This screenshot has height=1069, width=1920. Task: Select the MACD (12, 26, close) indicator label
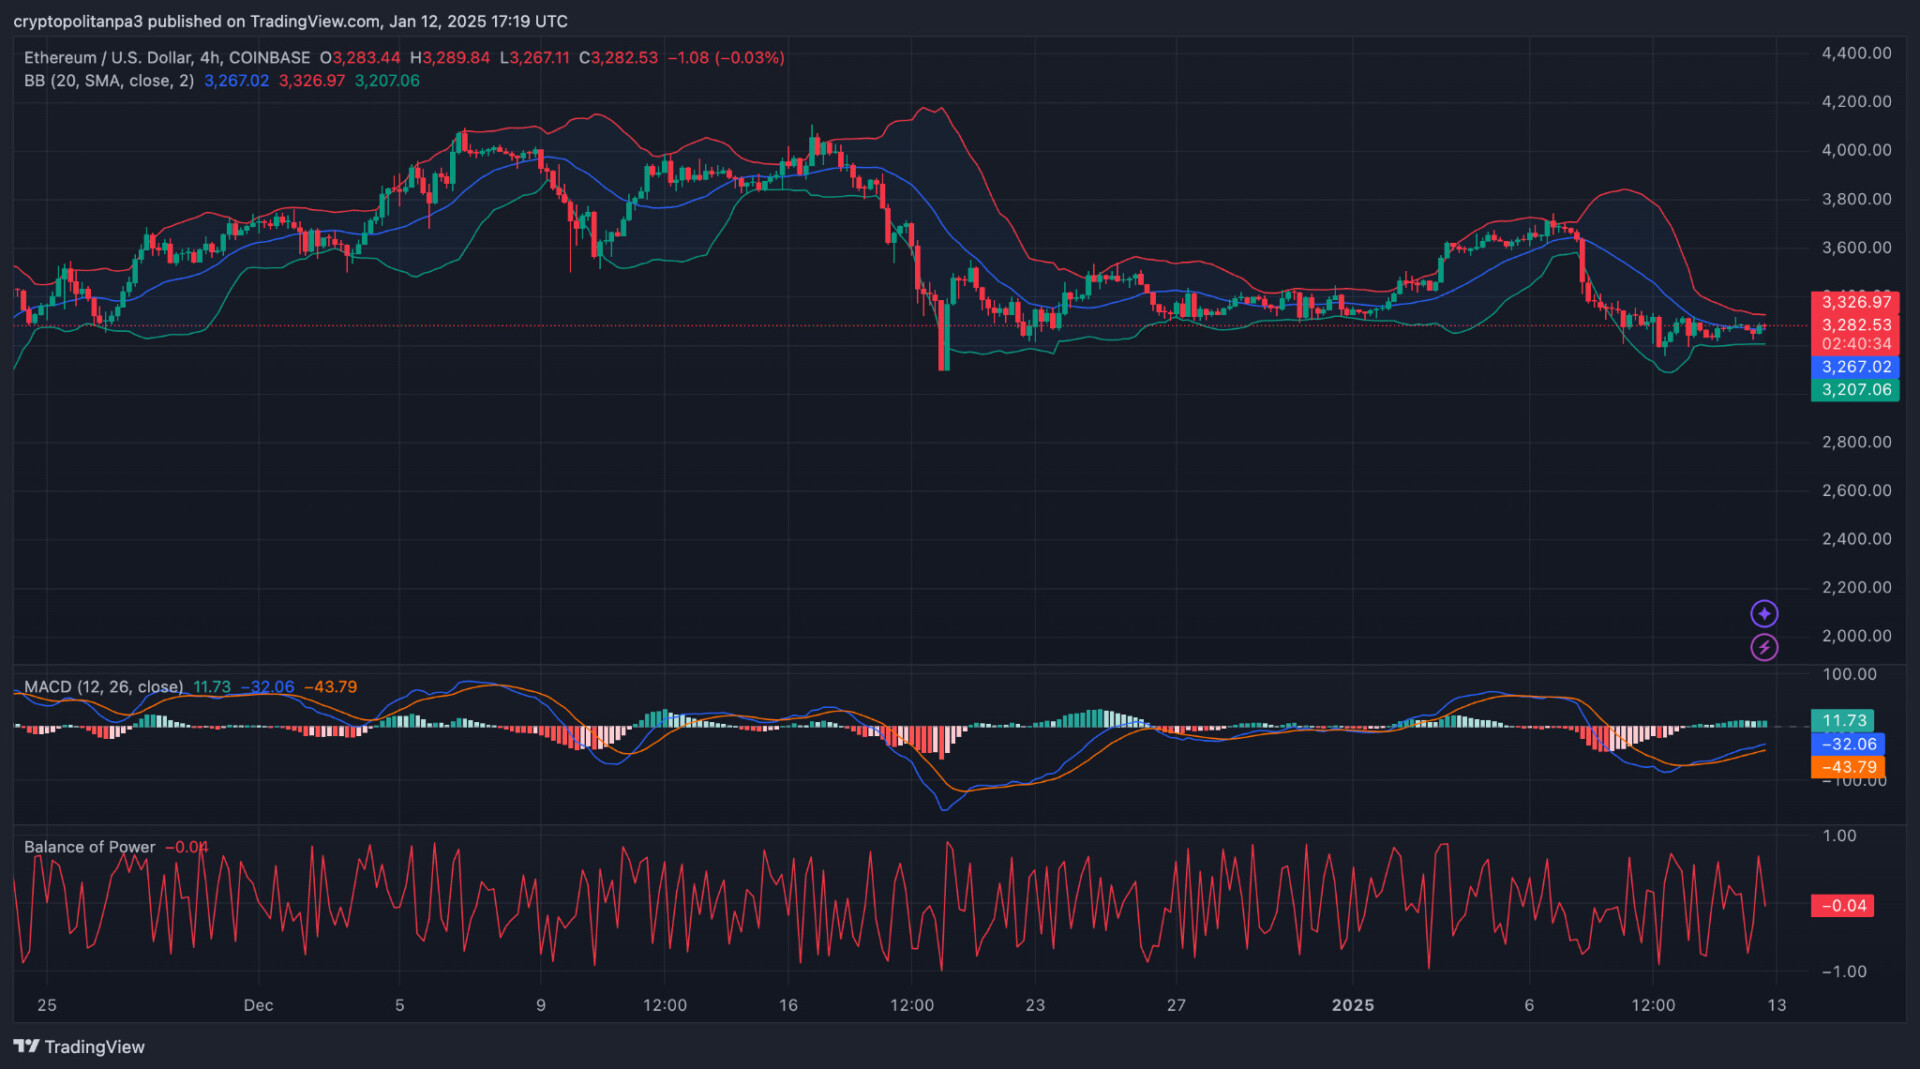pyautogui.click(x=103, y=687)
